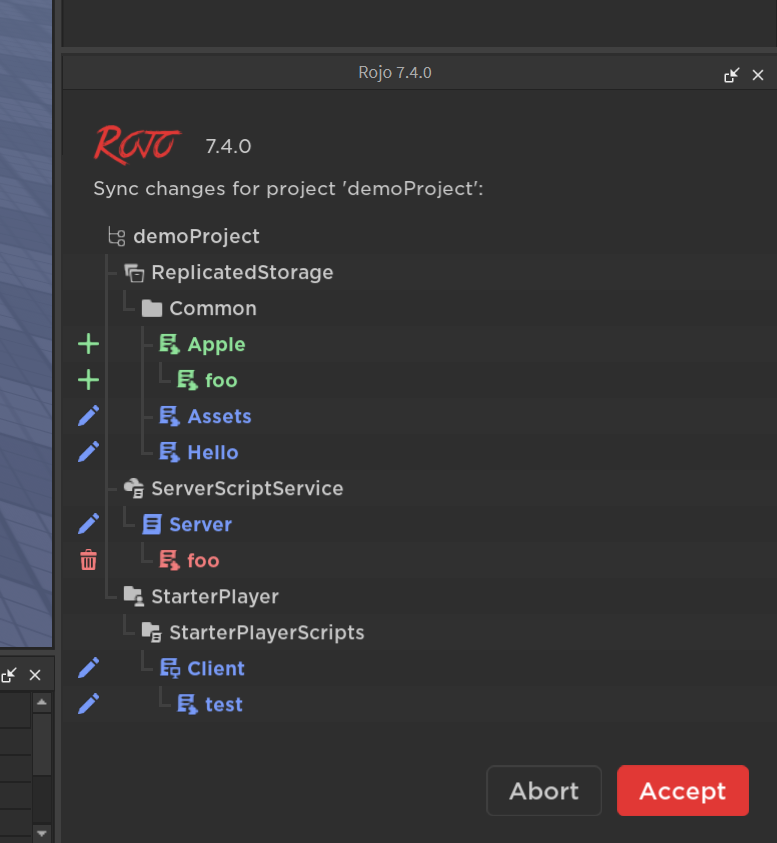
Task: Click the edit pencil beside test
Action: [88, 704]
